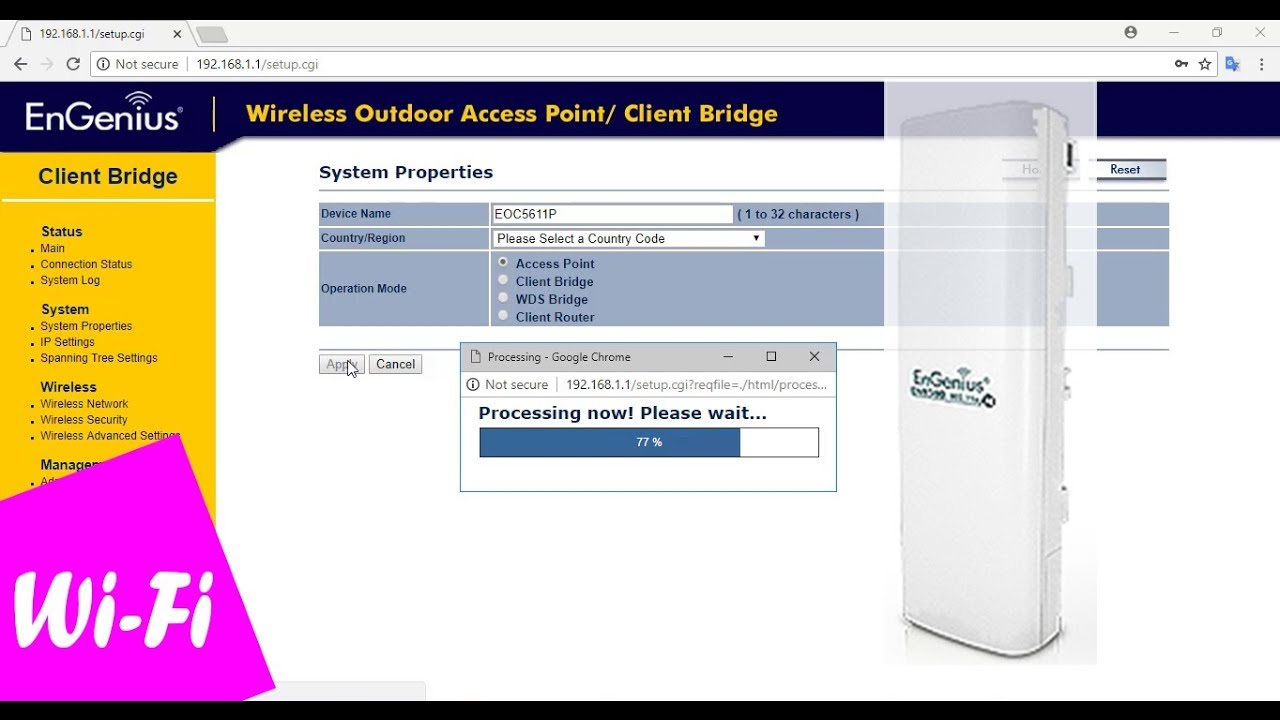Image resolution: width=1280 pixels, height=720 pixels.
Task: Click the Apply button
Action: tap(342, 364)
